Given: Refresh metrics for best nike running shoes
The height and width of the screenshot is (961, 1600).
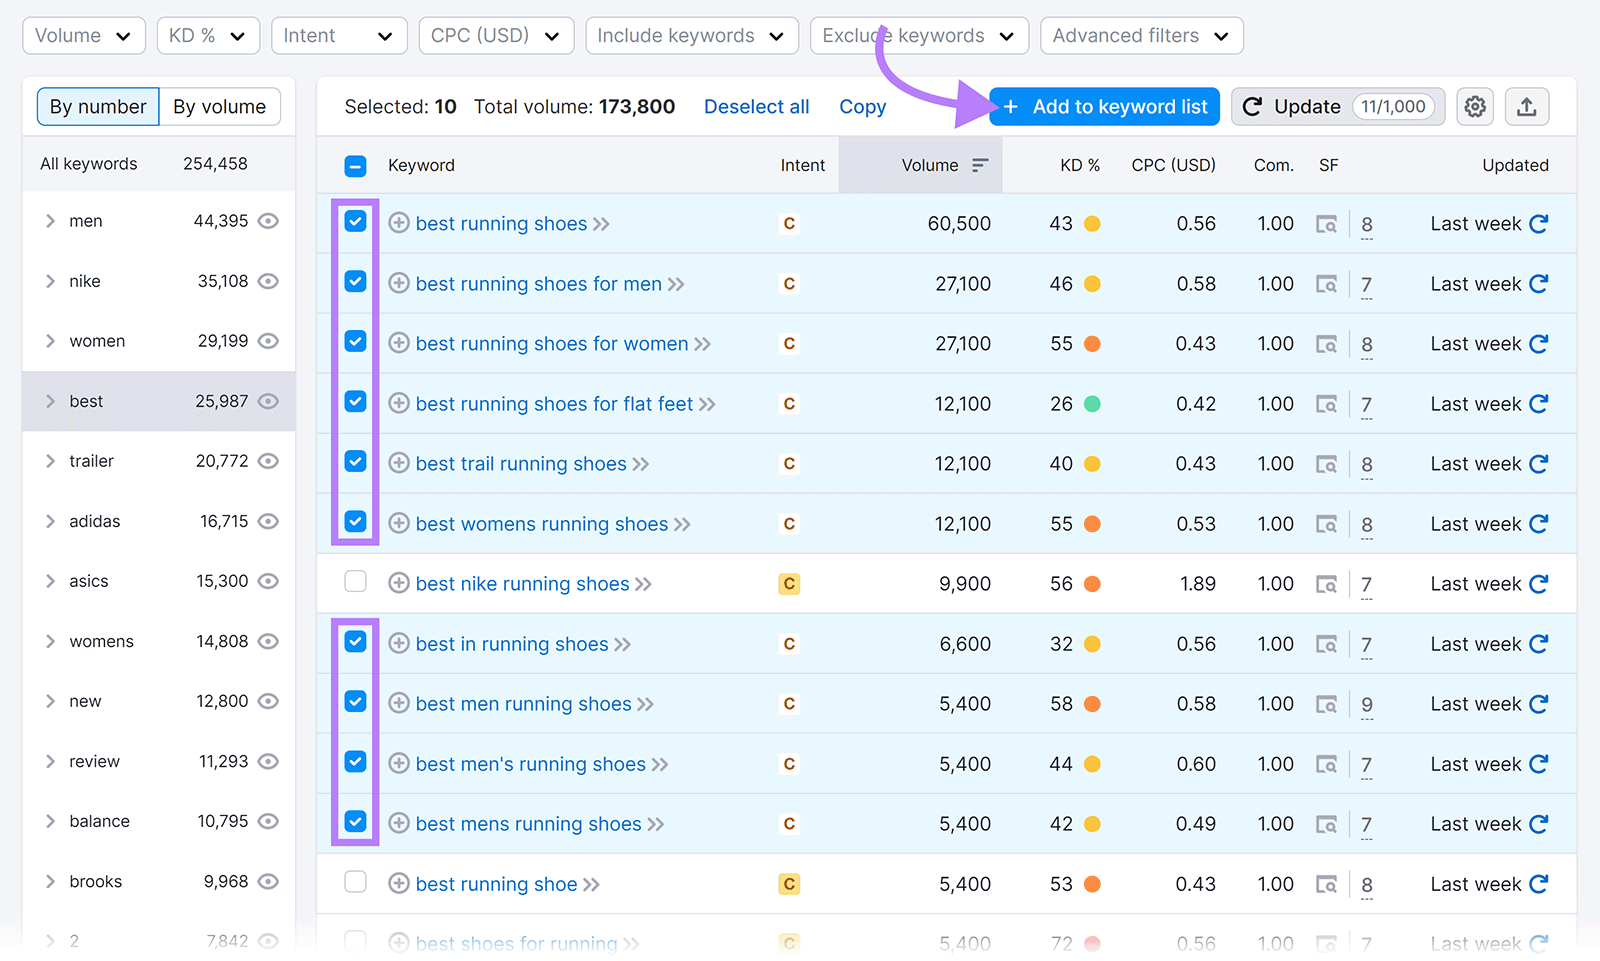Looking at the screenshot, I should pos(1539,584).
